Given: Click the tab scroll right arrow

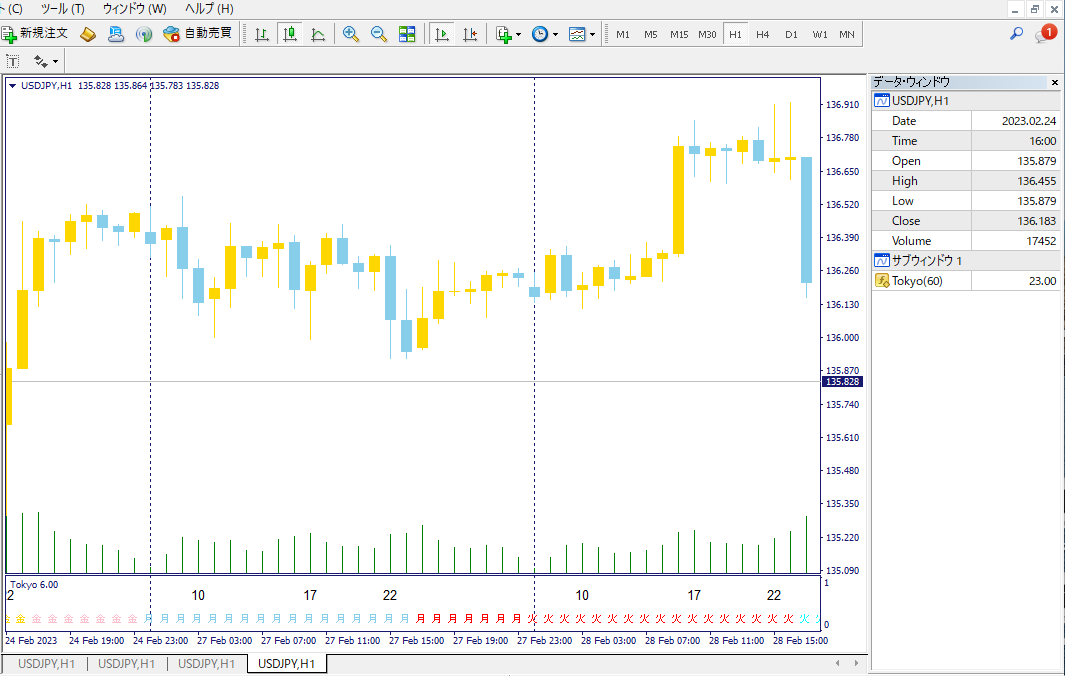Looking at the screenshot, I should click(x=856, y=663).
